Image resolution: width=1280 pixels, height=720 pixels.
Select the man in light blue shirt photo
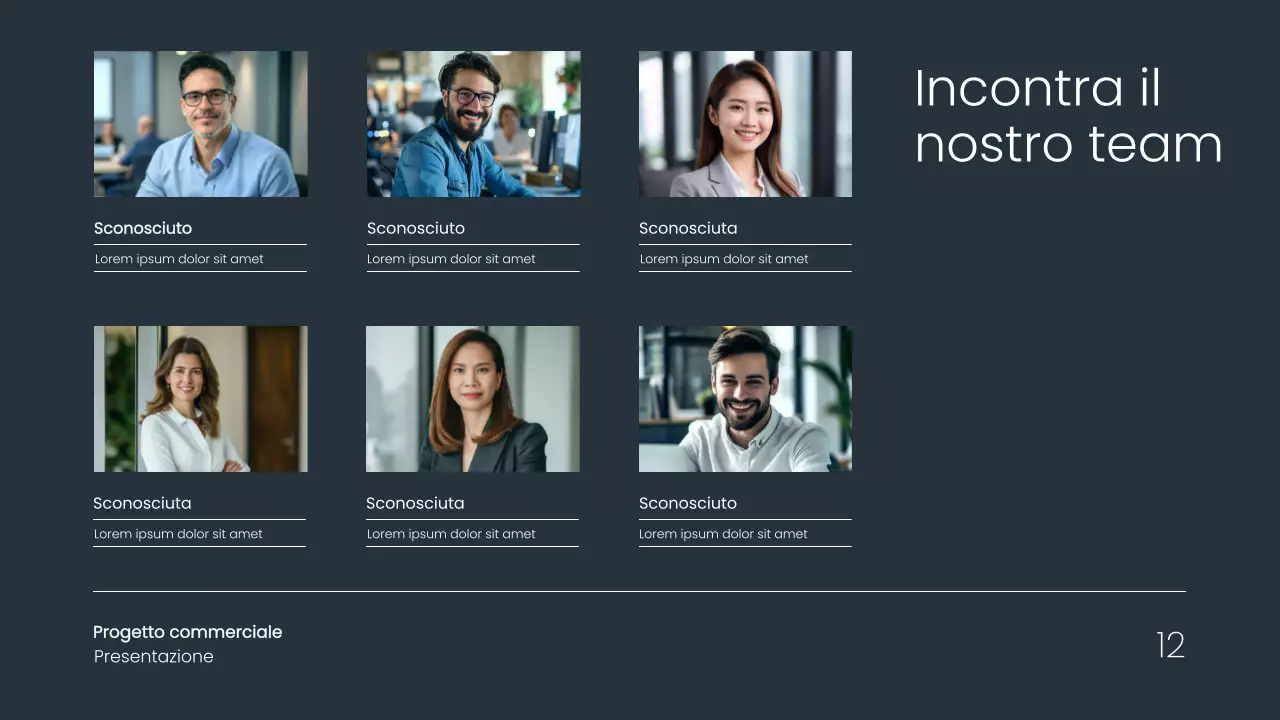tap(200, 124)
